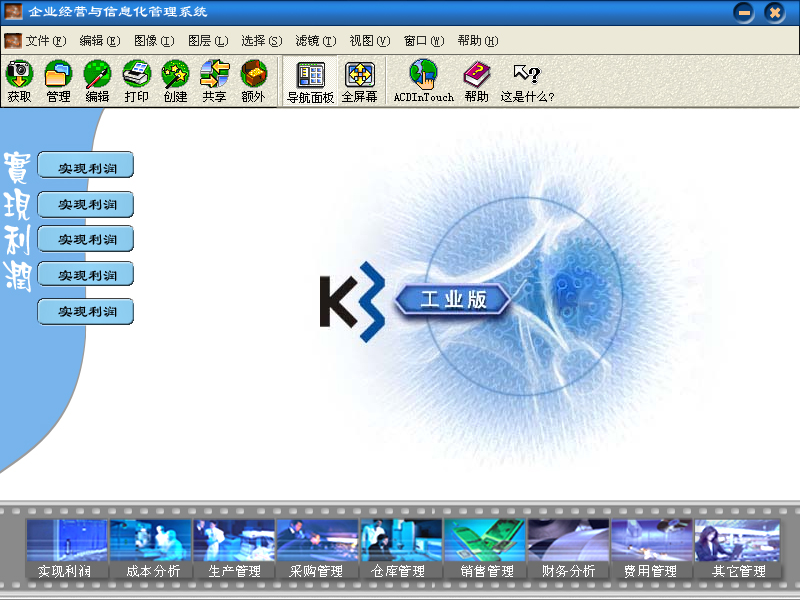The height and width of the screenshot is (600, 800).
Task: Open the 创建 wizard icon
Action: (175, 81)
